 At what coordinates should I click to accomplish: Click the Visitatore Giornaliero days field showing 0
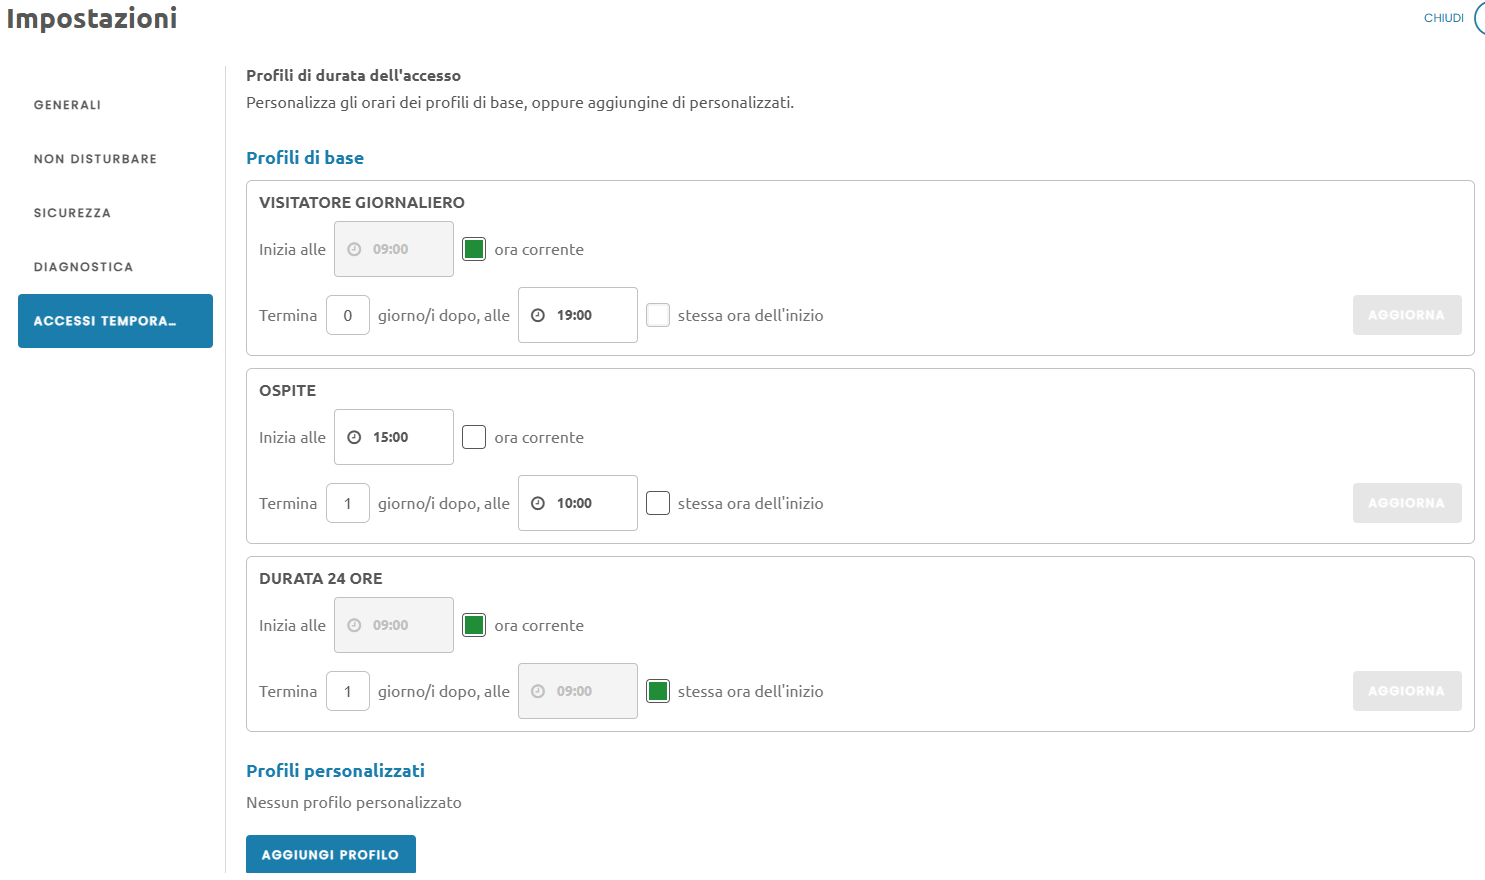pos(348,315)
